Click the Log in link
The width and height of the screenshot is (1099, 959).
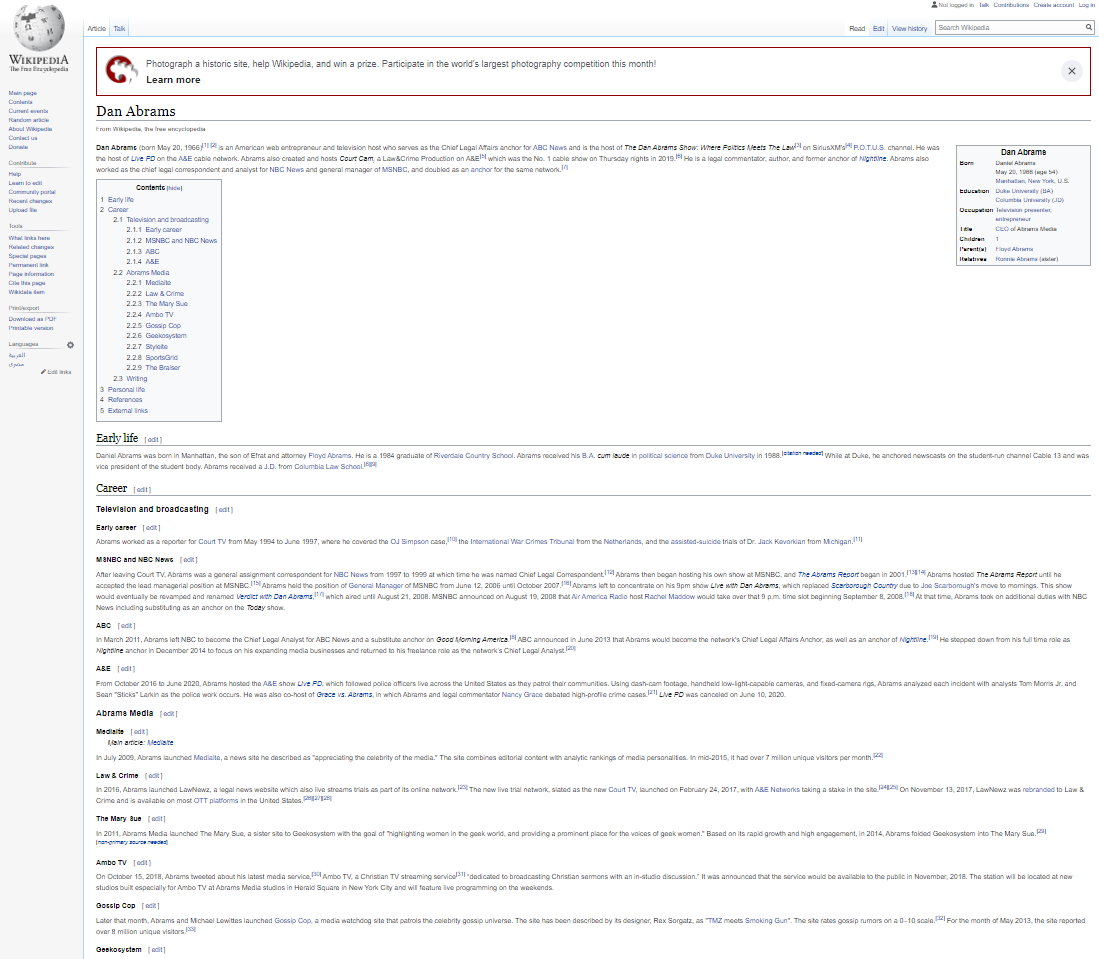[1086, 5]
